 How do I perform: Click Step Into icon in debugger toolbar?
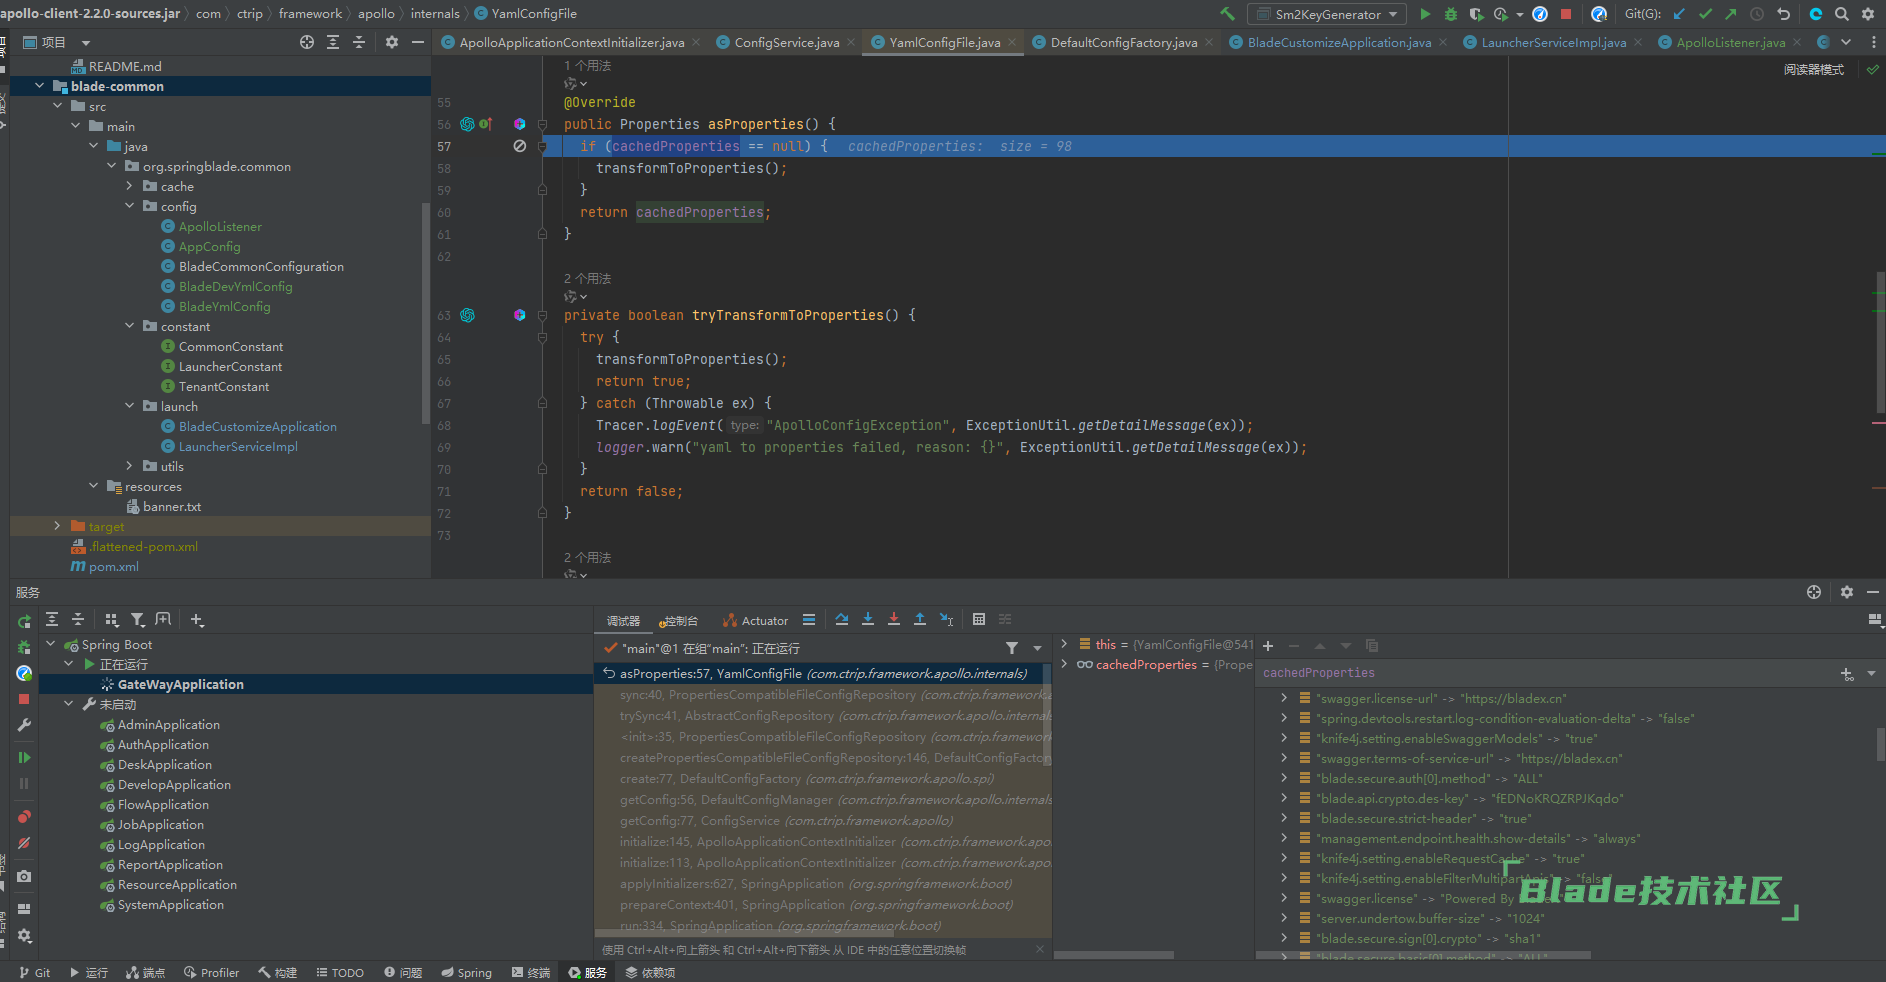pyautogui.click(x=868, y=620)
